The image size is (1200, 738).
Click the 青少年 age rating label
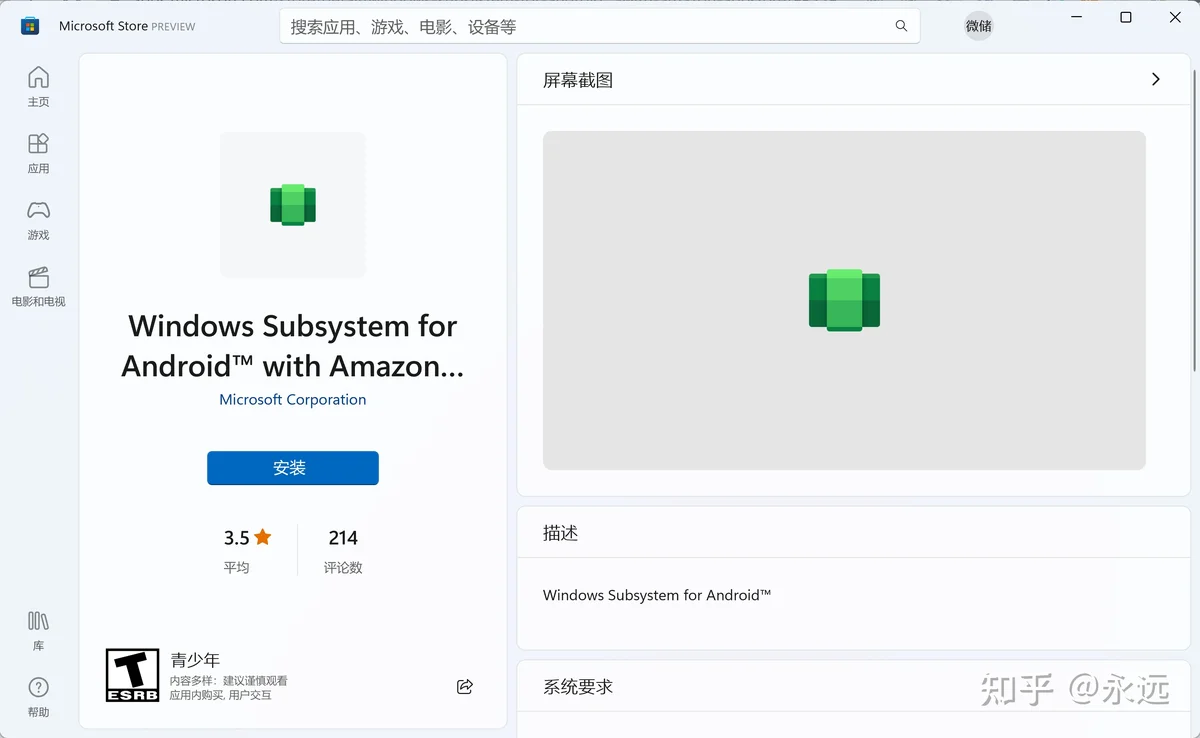coord(195,660)
